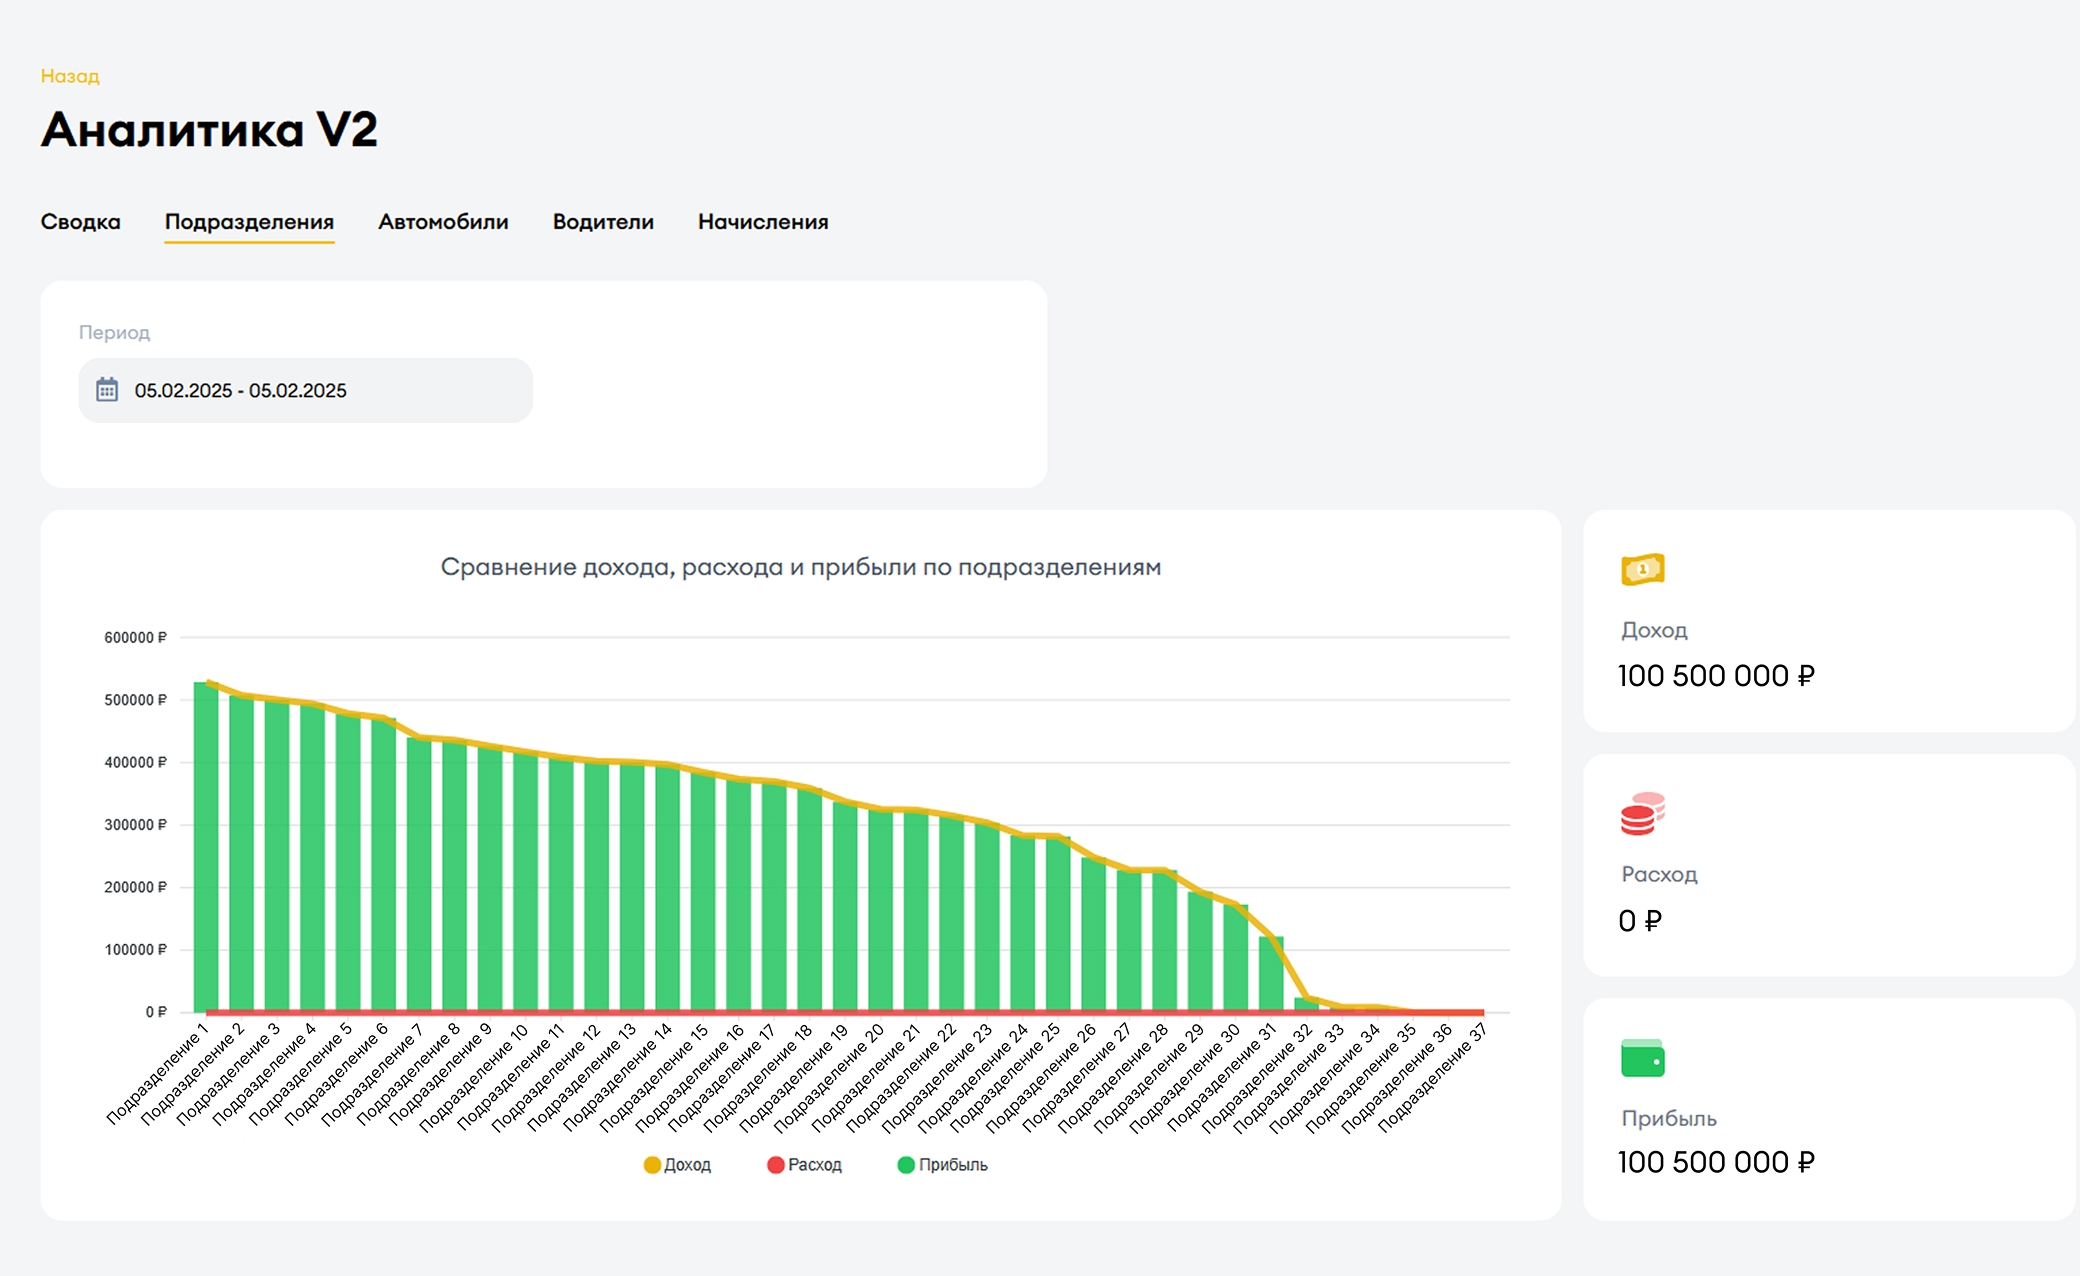The image size is (2080, 1276).
Task: Click the yellow banknote income icon
Action: 1642,569
